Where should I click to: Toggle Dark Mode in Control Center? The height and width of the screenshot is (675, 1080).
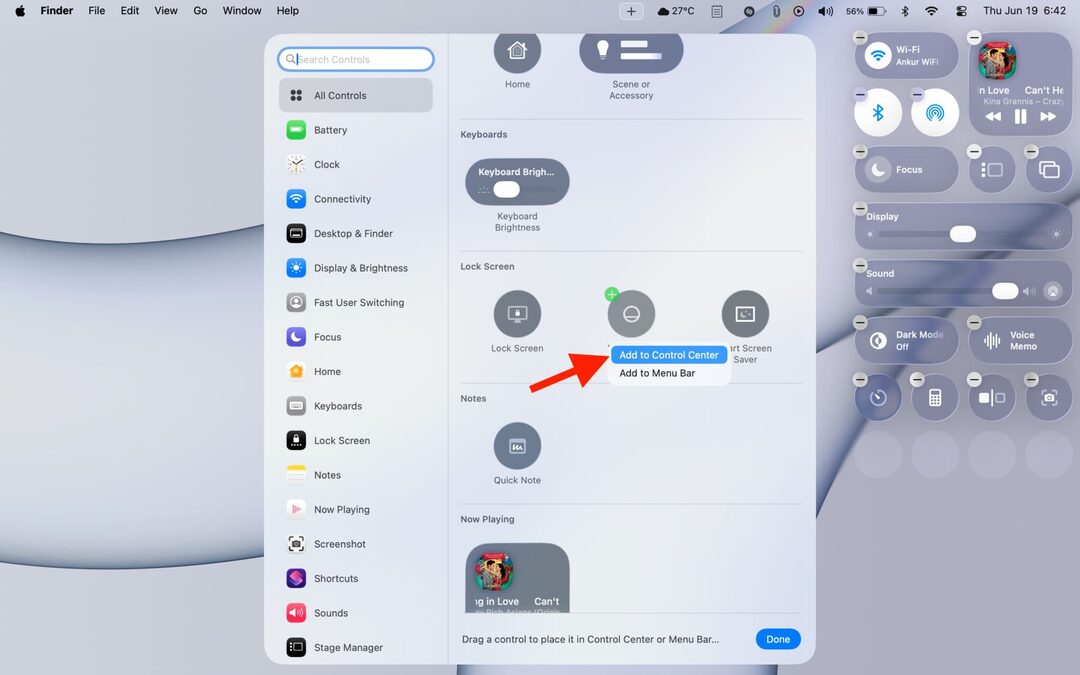point(905,340)
